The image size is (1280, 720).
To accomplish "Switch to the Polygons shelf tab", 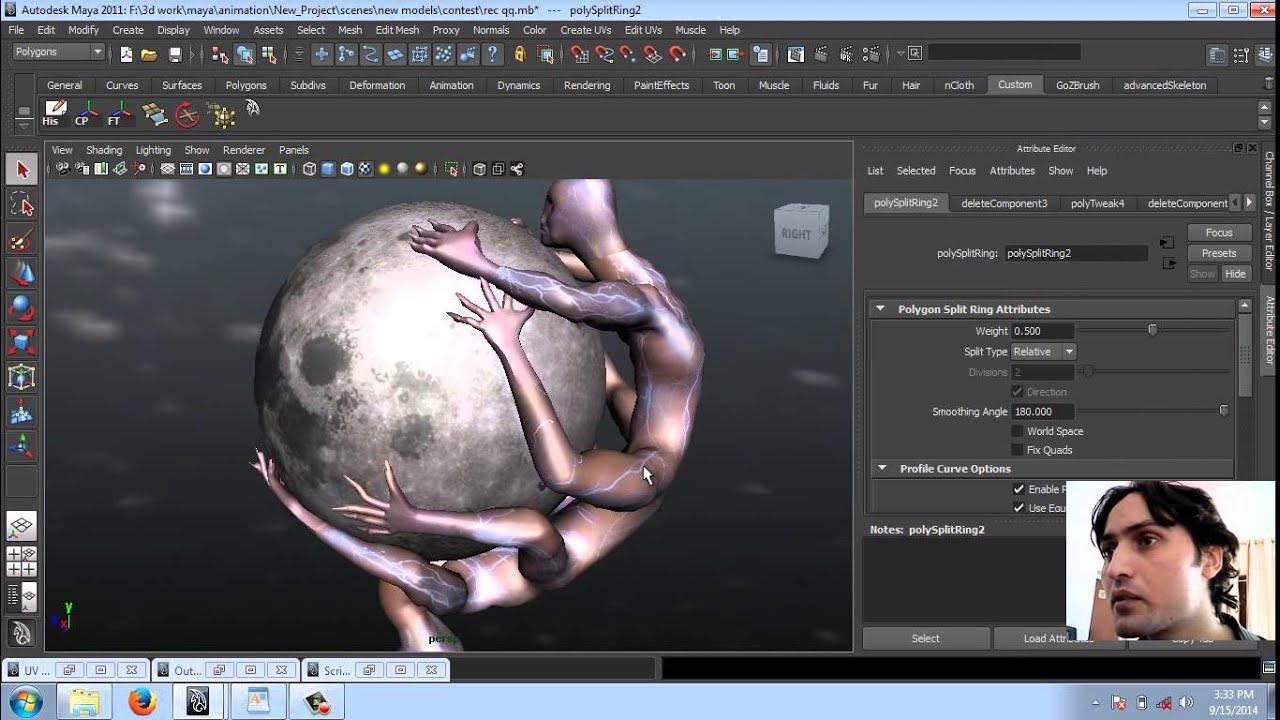I will pos(246,85).
